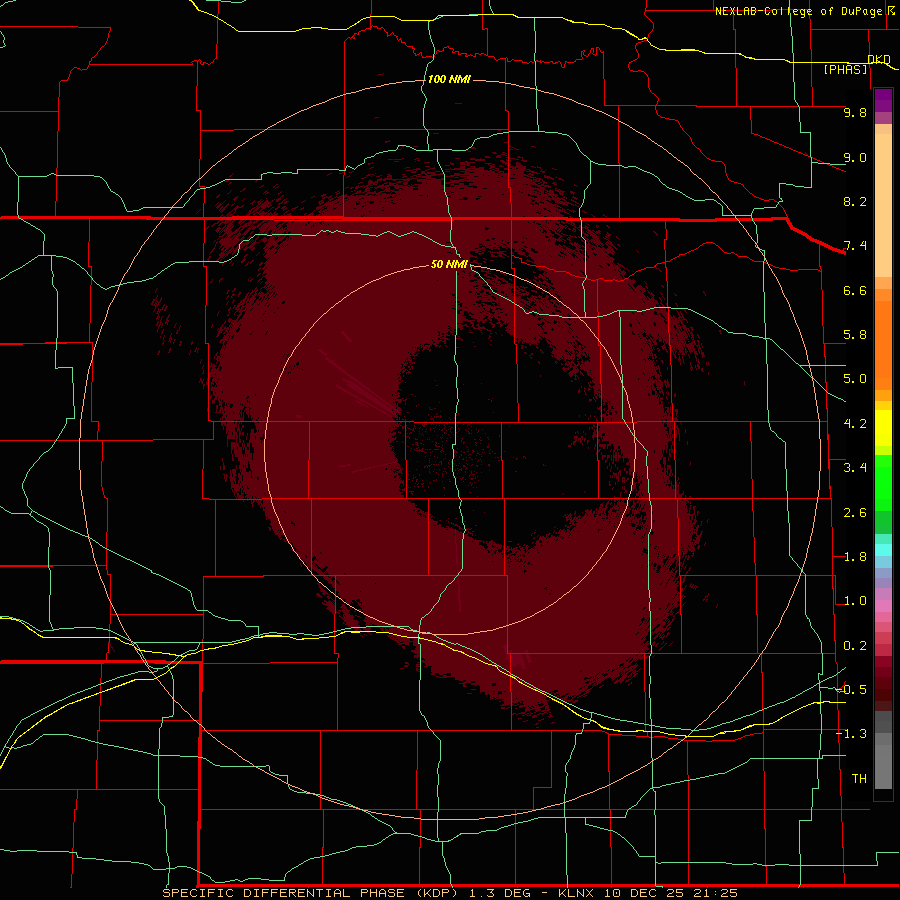The width and height of the screenshot is (900, 900).
Task: Click the DKD product label
Action: [879, 59]
